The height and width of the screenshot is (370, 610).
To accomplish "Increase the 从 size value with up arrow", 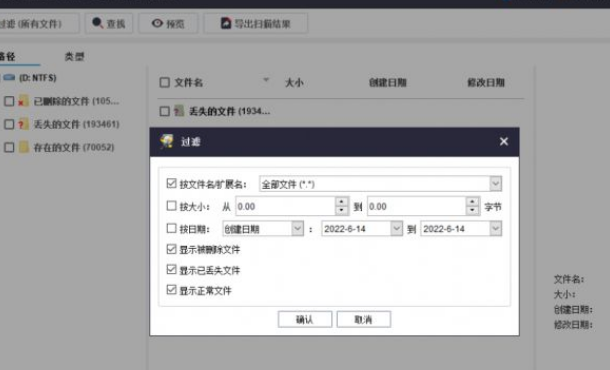I will point(341,202).
